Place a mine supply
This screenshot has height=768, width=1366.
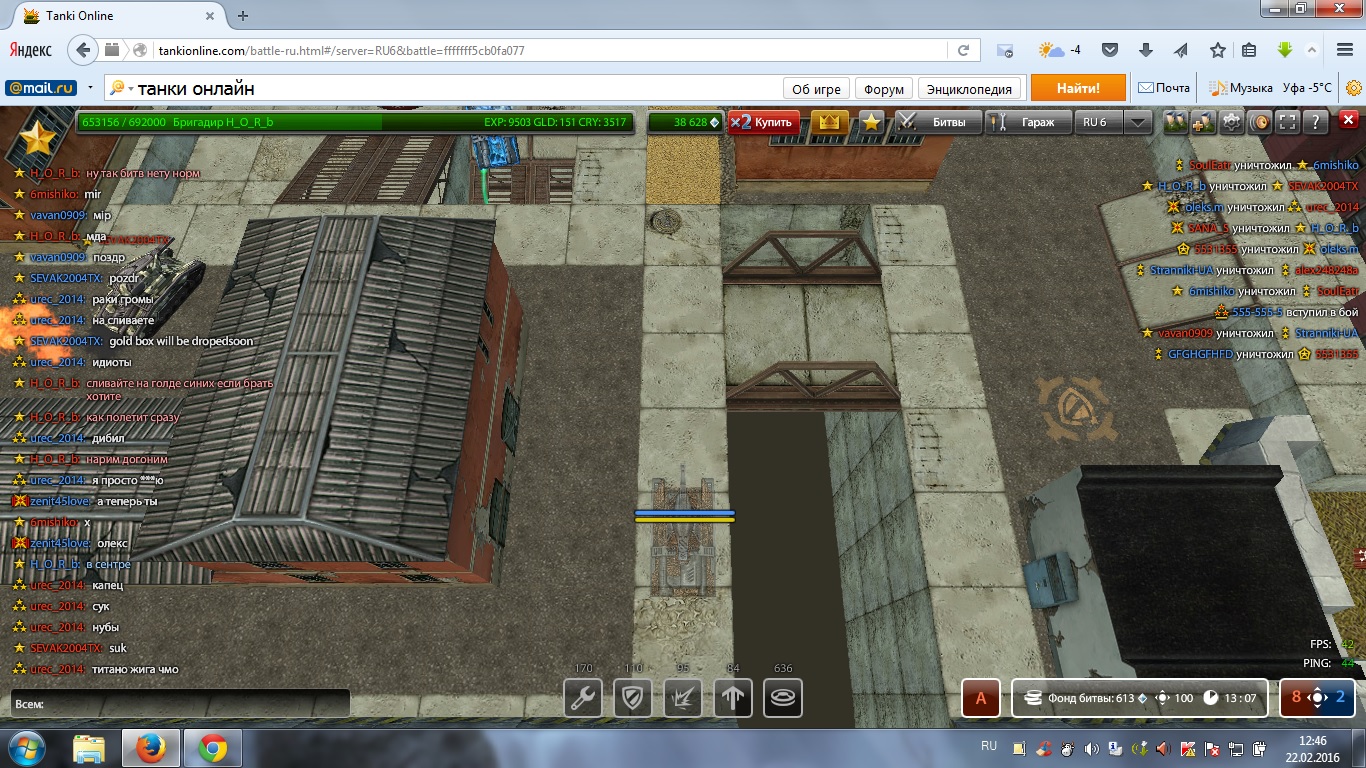pos(783,698)
